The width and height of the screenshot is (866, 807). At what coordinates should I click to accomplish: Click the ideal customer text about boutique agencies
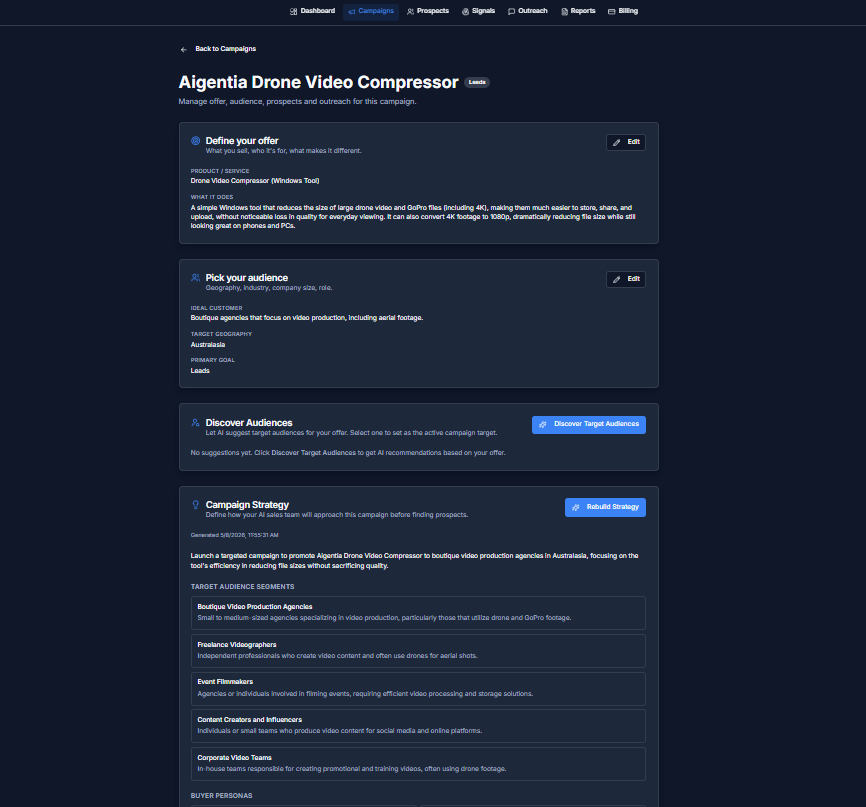click(x=307, y=318)
